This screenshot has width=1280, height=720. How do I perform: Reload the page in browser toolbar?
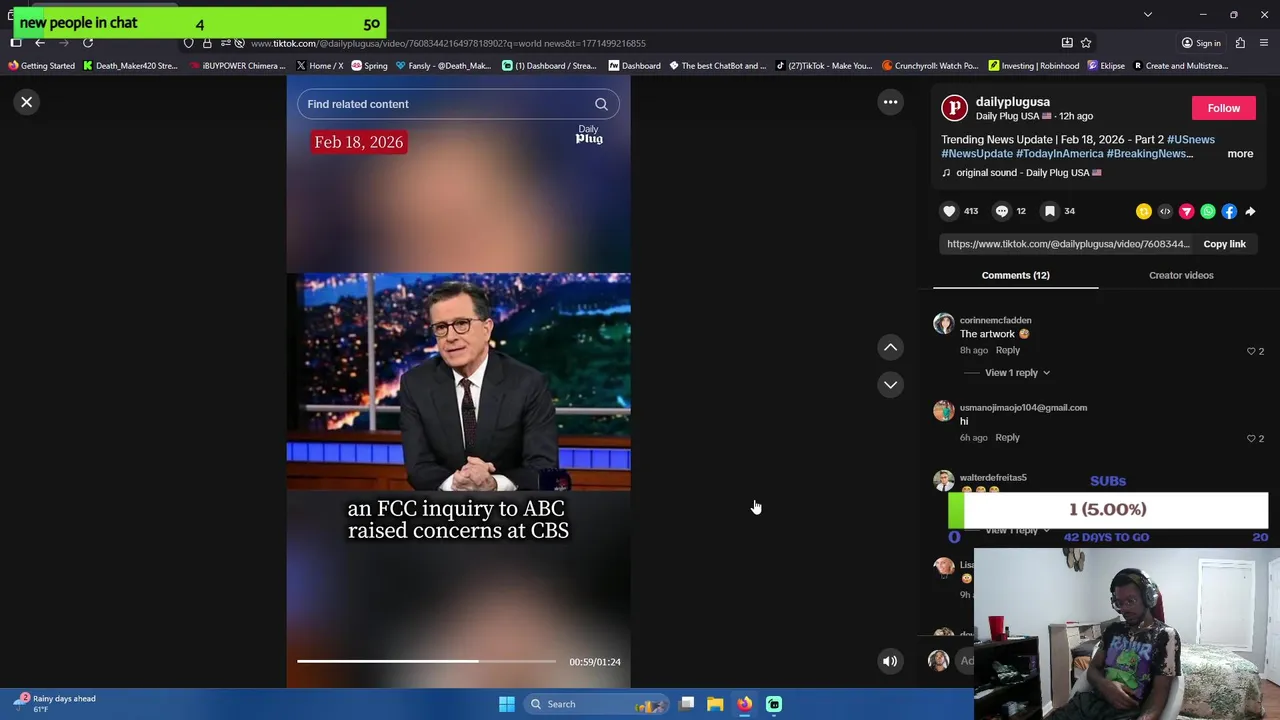(88, 43)
